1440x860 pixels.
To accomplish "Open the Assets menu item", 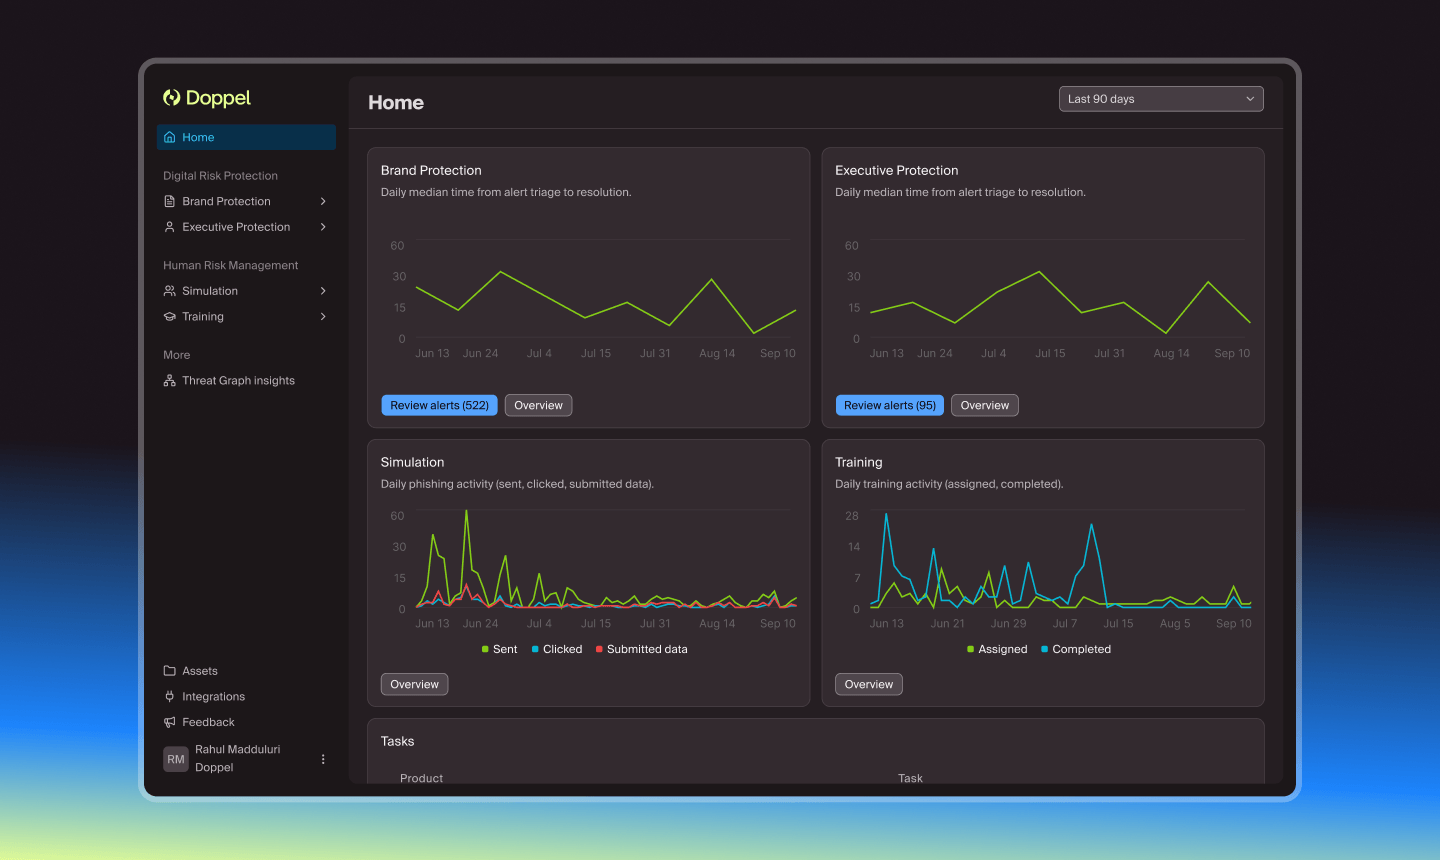I will [246, 671].
